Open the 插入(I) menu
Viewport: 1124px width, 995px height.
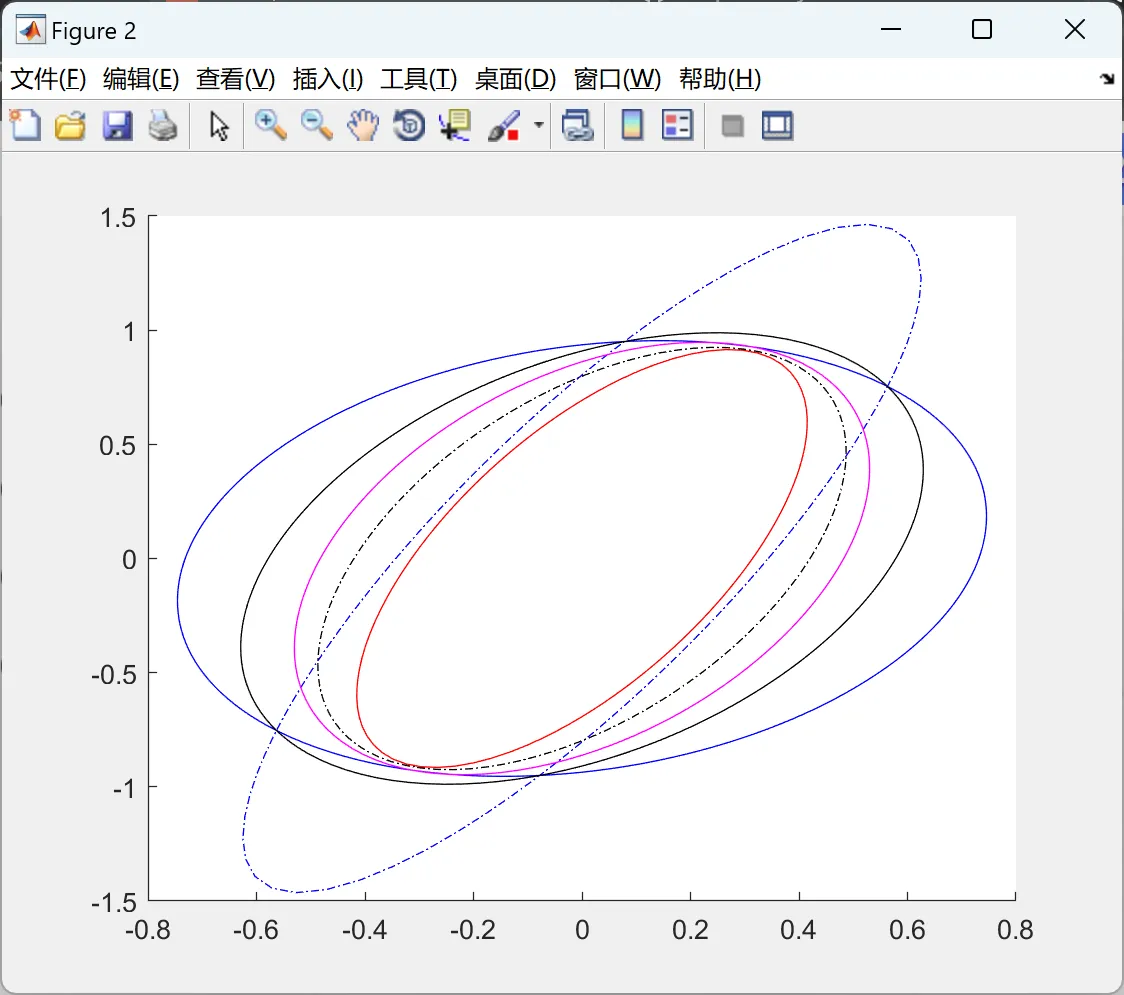pyautogui.click(x=328, y=79)
